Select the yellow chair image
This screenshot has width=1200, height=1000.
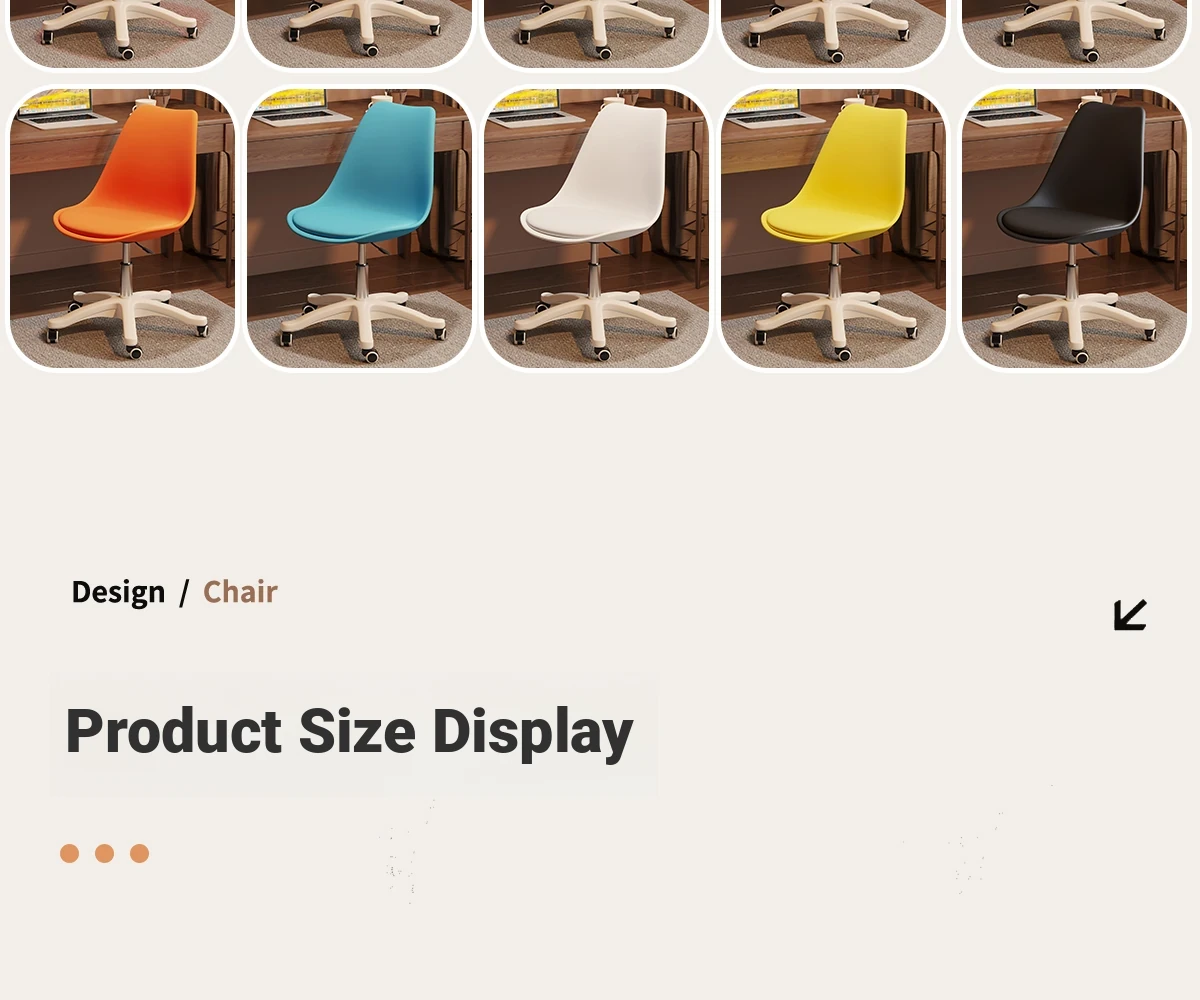[833, 228]
